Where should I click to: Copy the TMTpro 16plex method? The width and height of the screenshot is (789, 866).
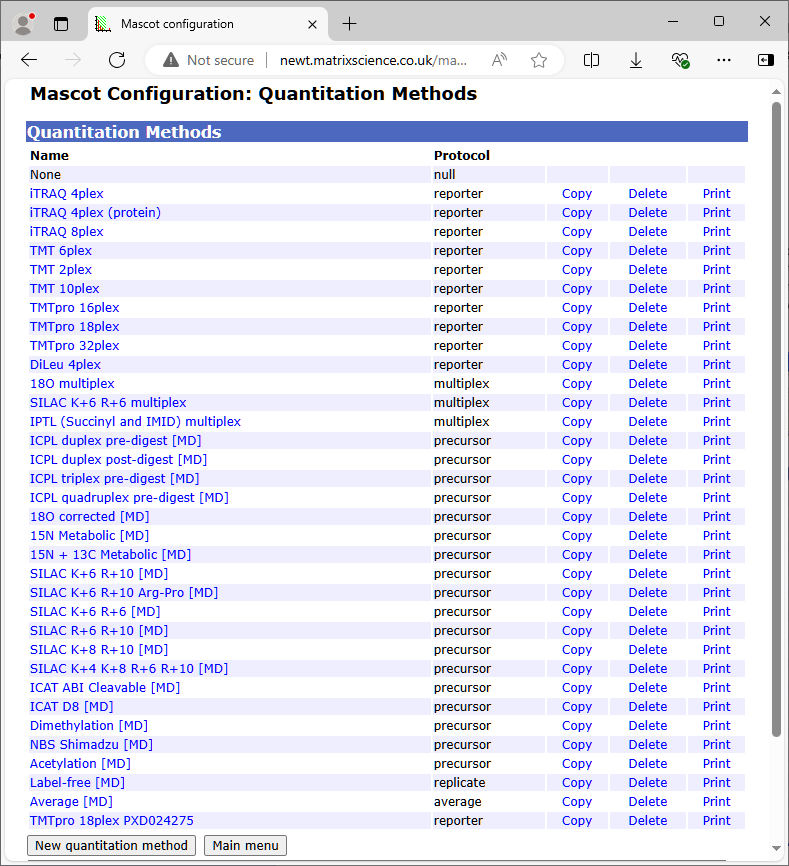click(577, 308)
